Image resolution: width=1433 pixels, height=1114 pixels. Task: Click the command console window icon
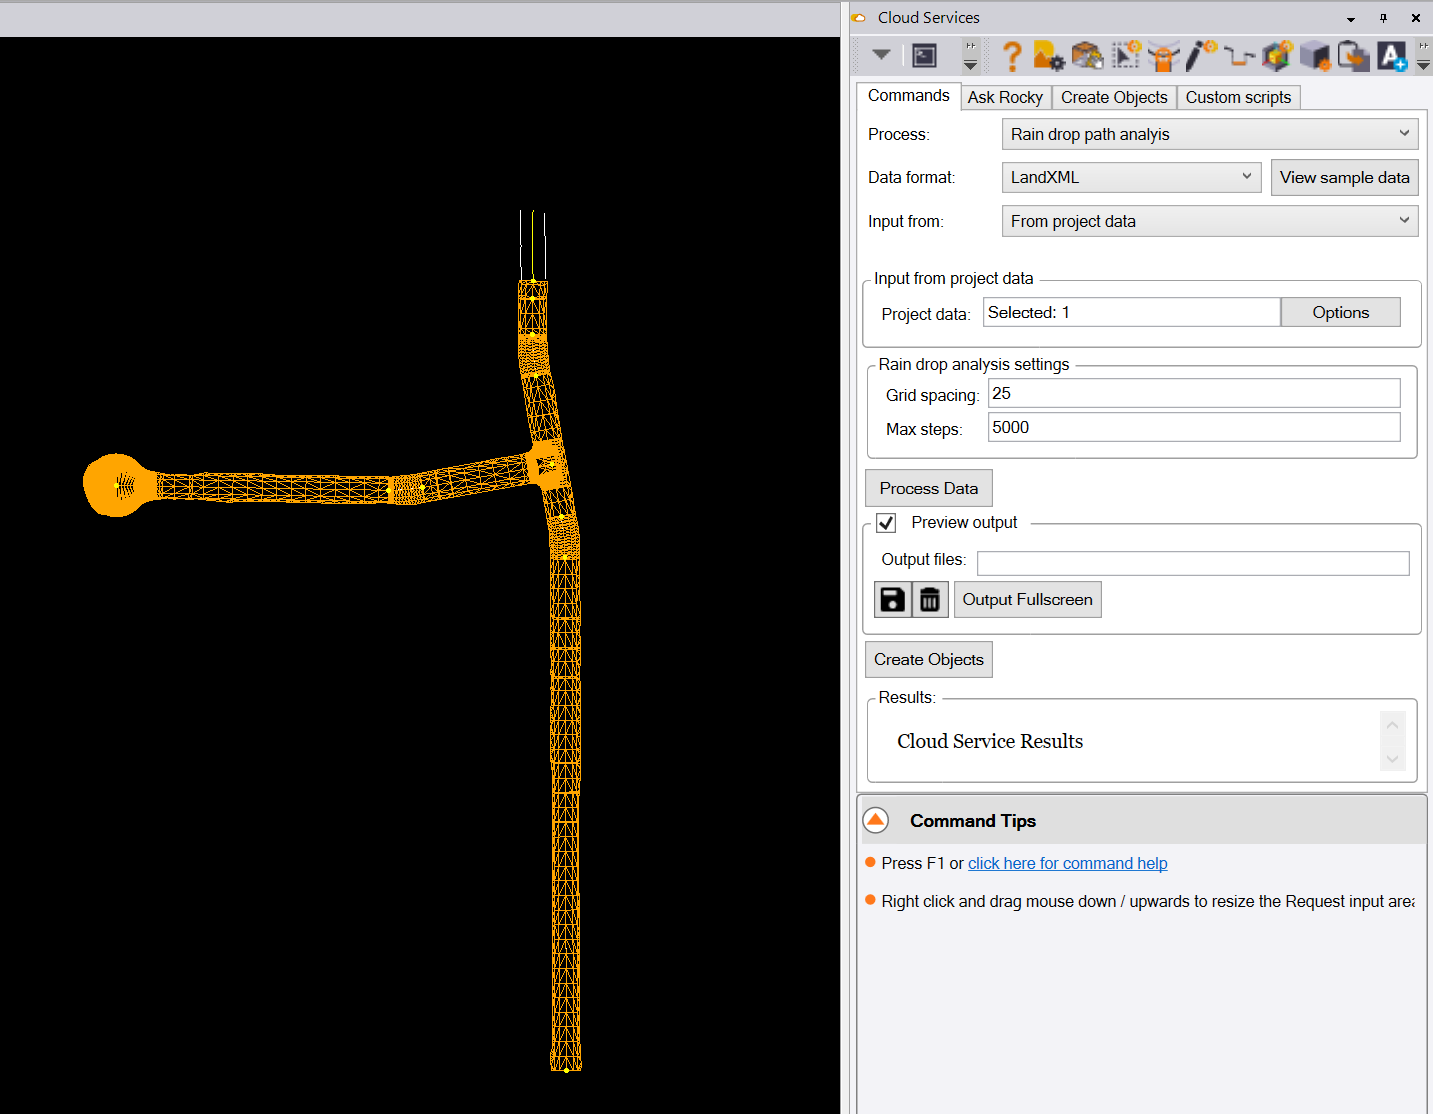pyautogui.click(x=925, y=56)
